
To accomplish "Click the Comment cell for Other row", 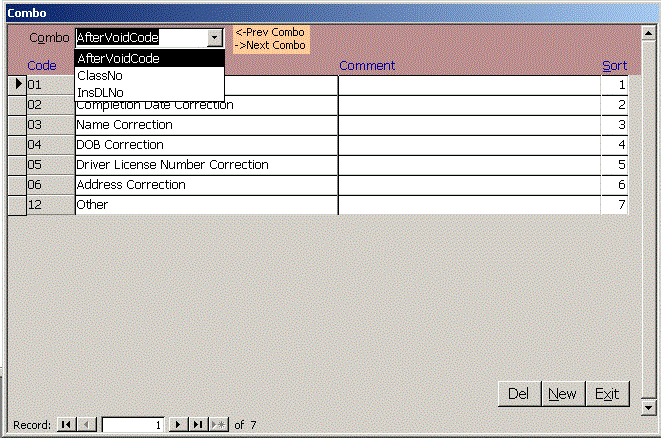I will coord(468,205).
